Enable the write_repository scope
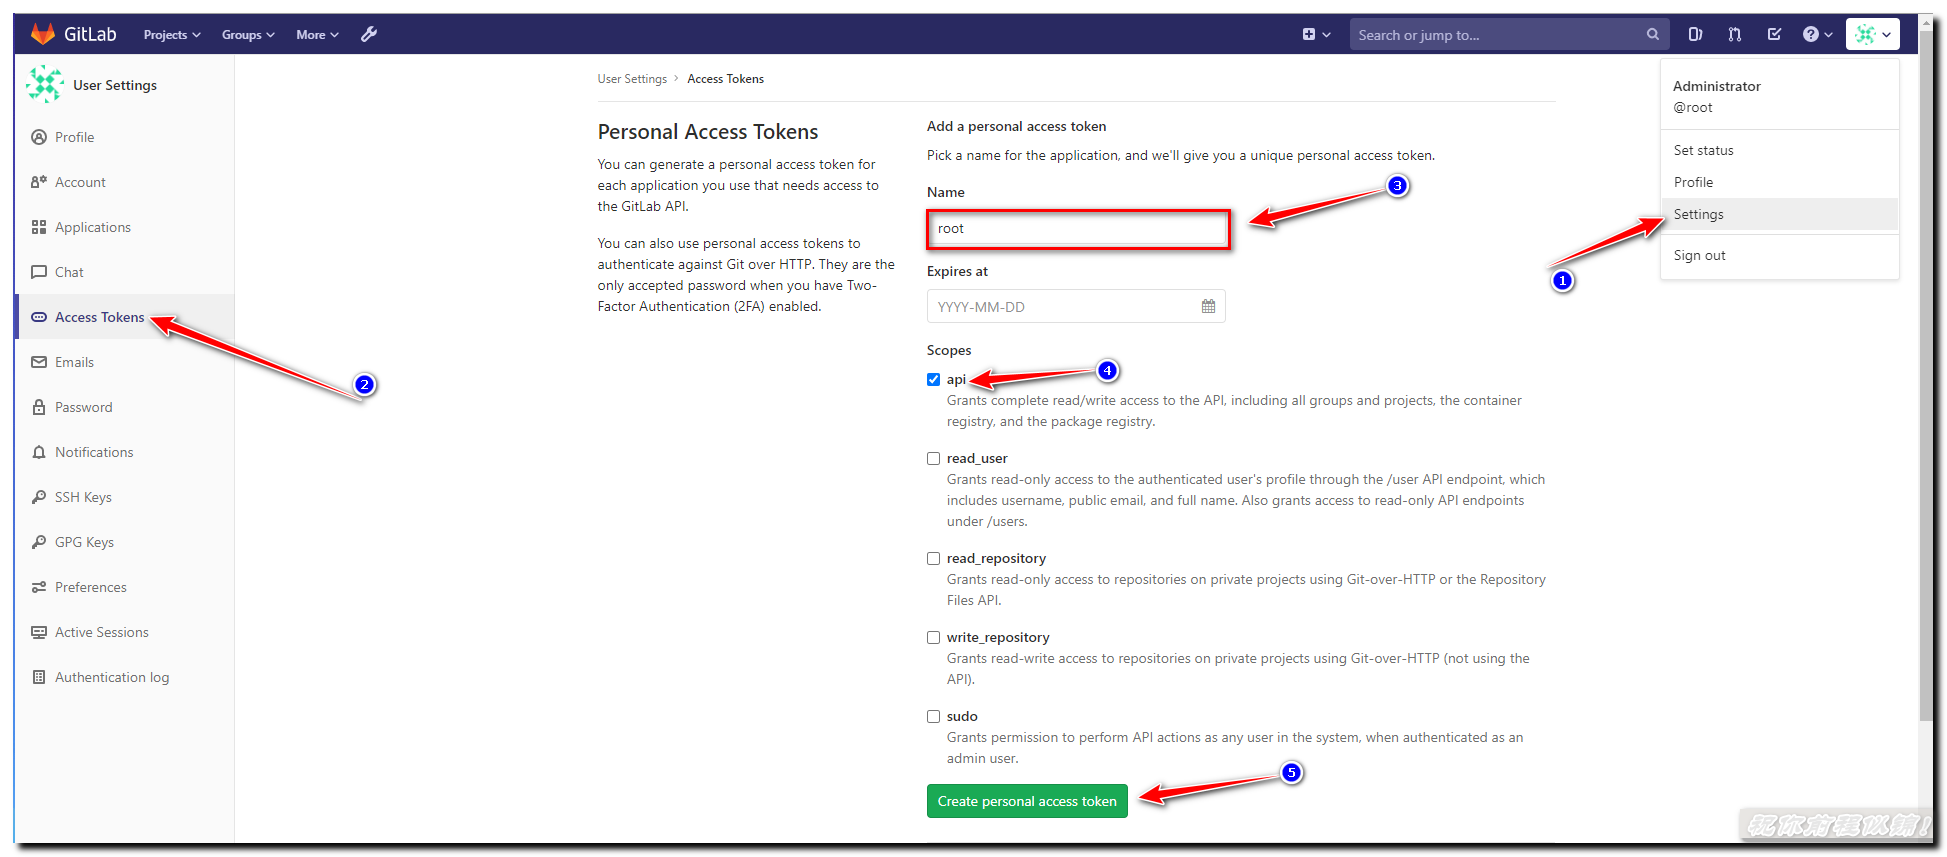 [933, 637]
